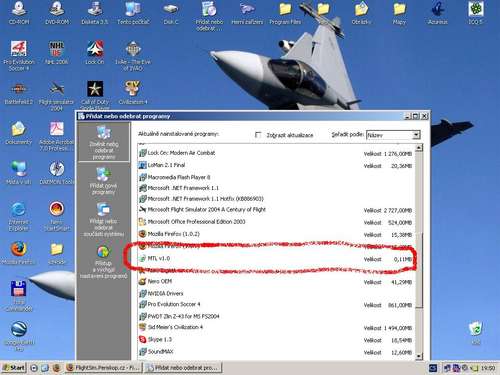Click the Mozilla Firefox desktop icon
Image resolution: width=500 pixels, height=375 pixels.
(x=18, y=253)
